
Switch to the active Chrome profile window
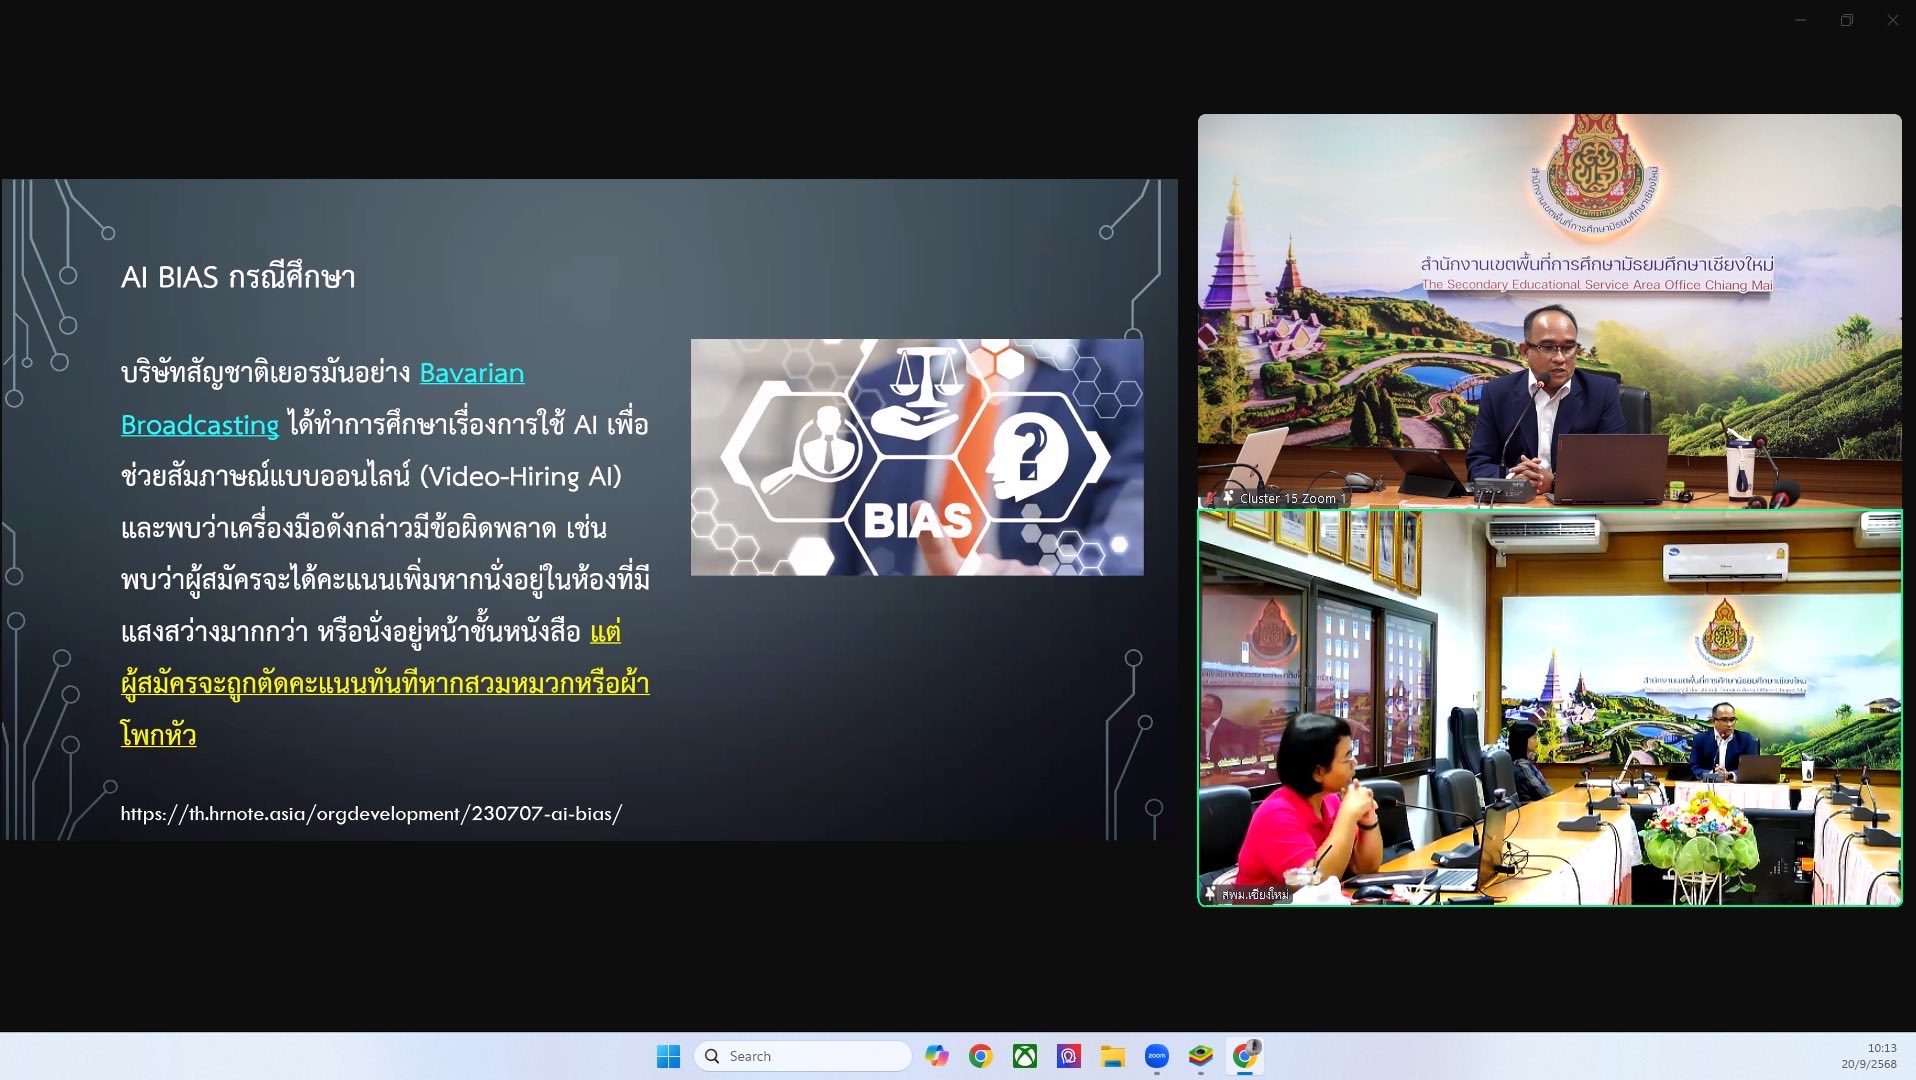pyautogui.click(x=1245, y=1056)
